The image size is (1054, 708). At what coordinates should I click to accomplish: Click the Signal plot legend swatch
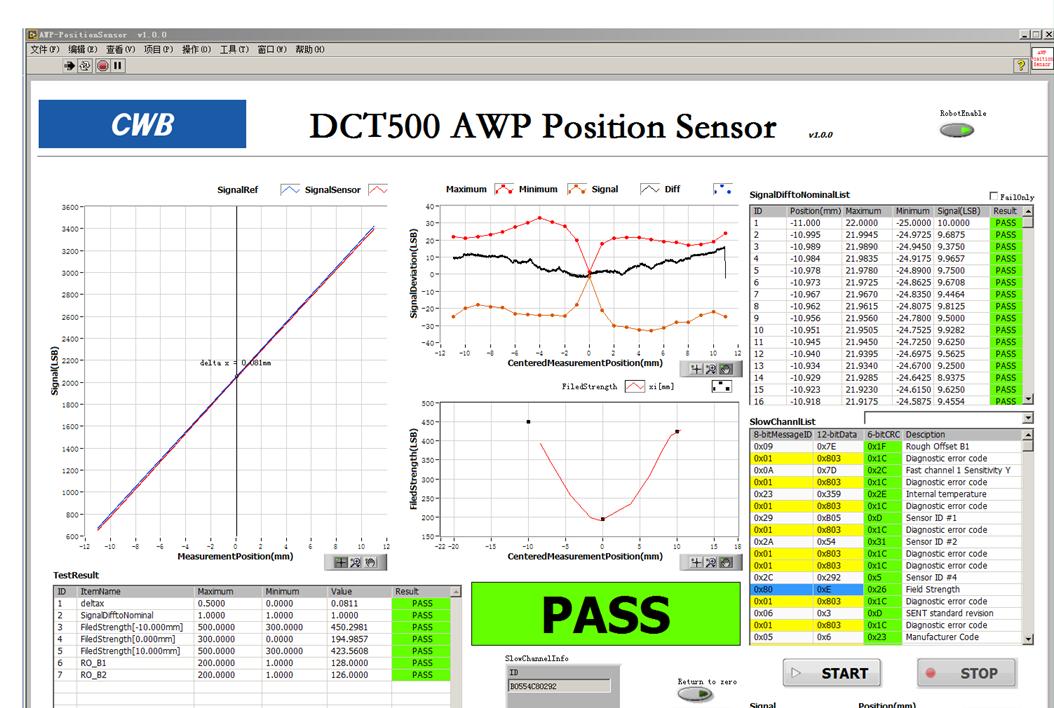pos(650,189)
